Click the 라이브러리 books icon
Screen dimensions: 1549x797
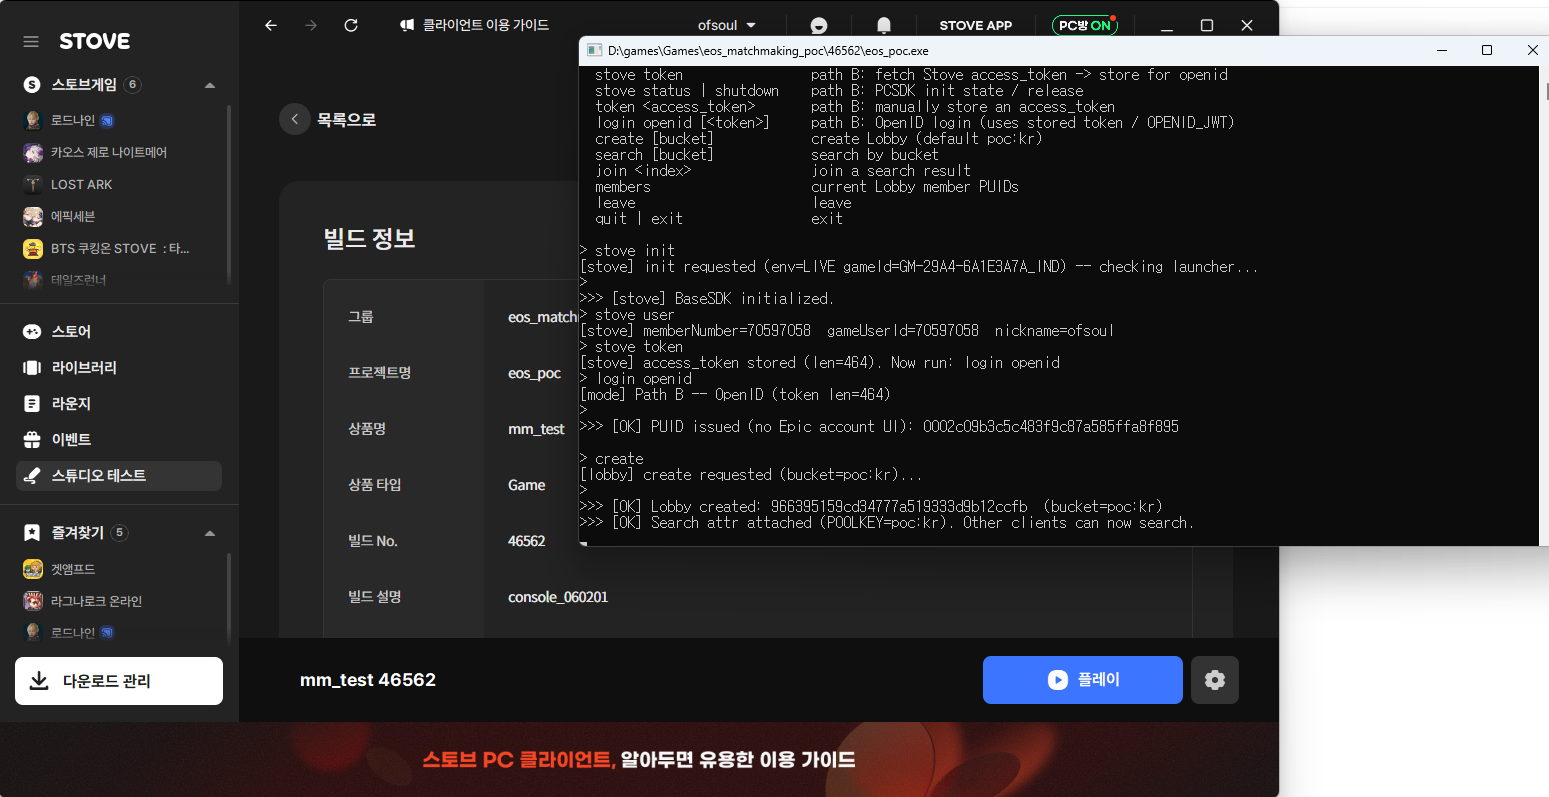point(32,367)
